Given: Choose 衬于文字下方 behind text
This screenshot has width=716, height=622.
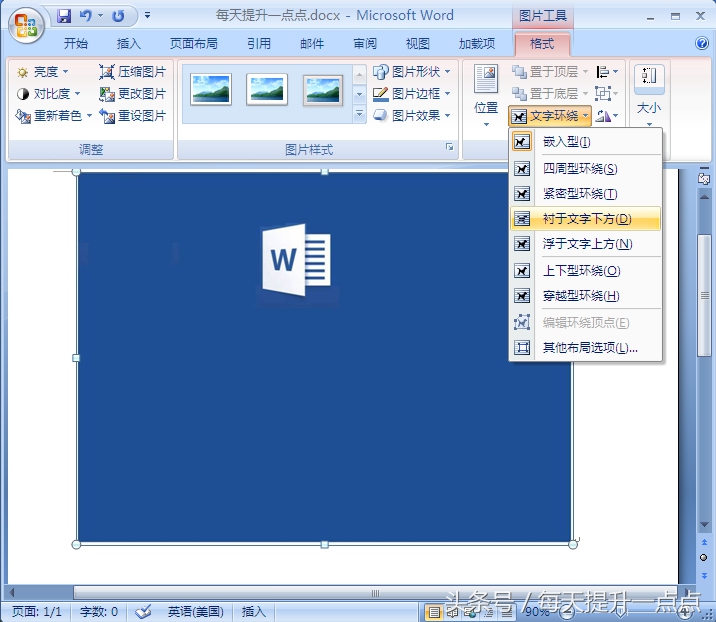Looking at the screenshot, I should 585,219.
